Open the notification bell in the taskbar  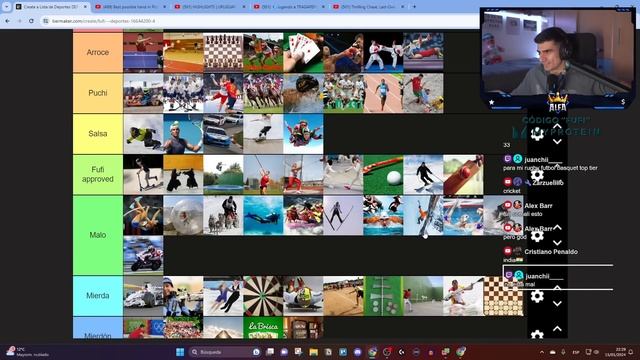[x=631, y=352]
